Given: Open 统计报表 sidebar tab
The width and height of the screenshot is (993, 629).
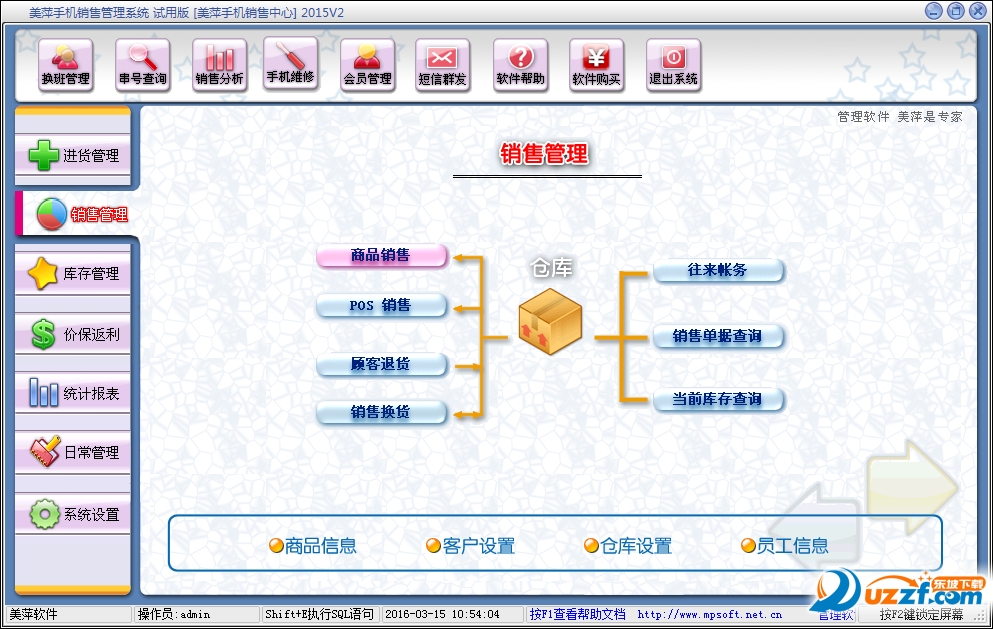Looking at the screenshot, I should coord(73,393).
